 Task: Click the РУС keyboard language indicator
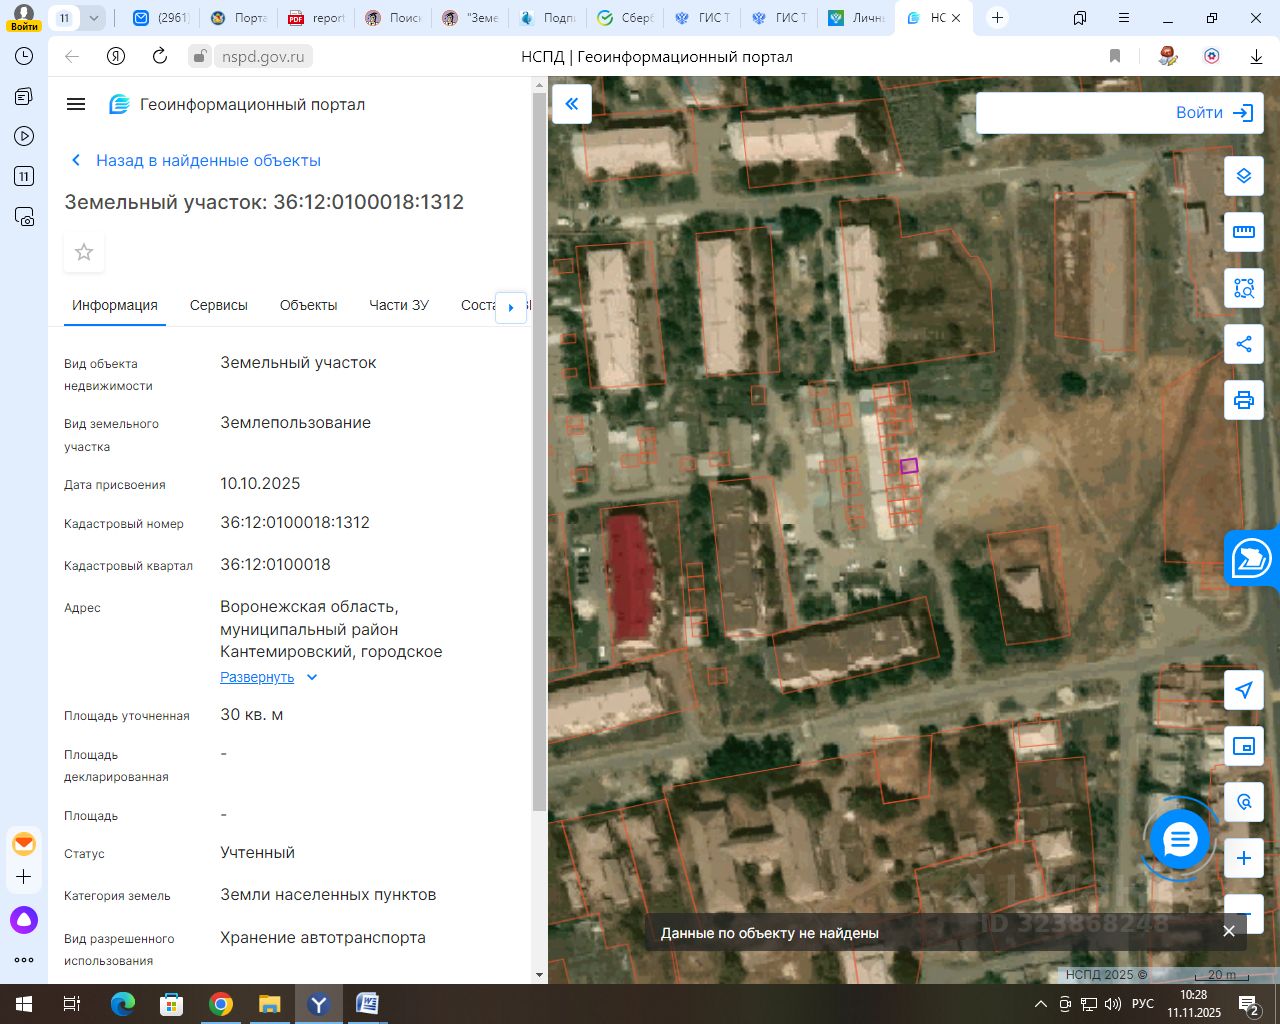click(1143, 1004)
